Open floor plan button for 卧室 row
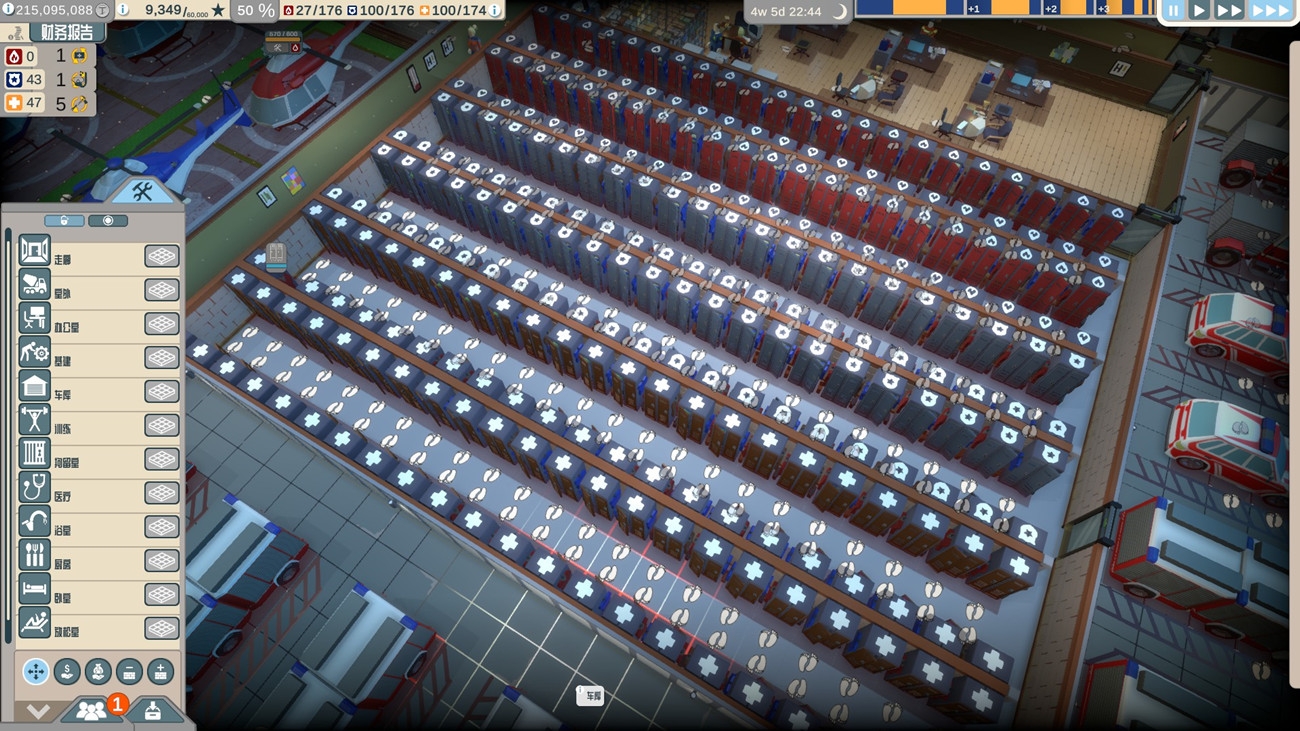Viewport: 1300px width, 731px height. click(x=162, y=595)
